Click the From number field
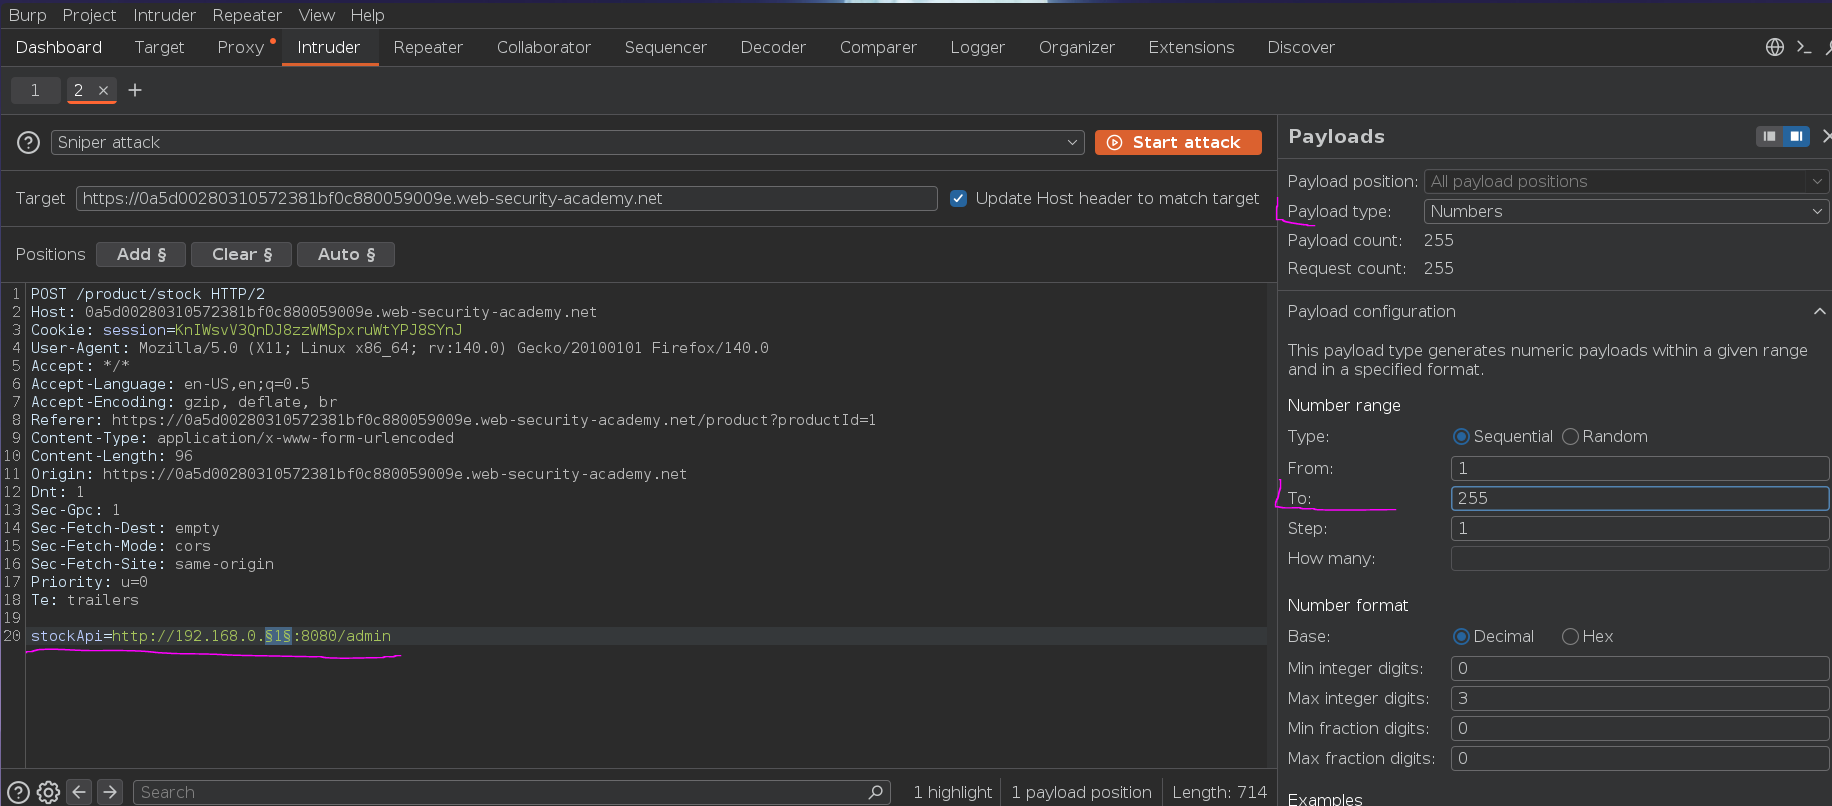Image resolution: width=1832 pixels, height=806 pixels. coord(1640,468)
